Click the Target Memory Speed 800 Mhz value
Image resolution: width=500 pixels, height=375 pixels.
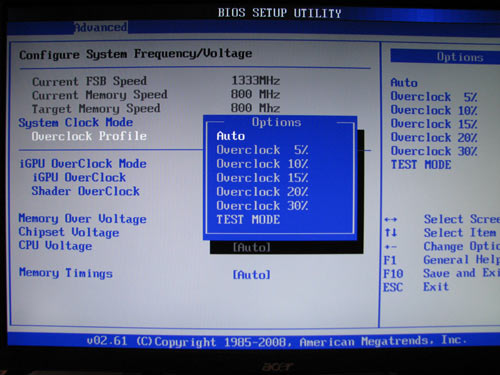pos(256,108)
